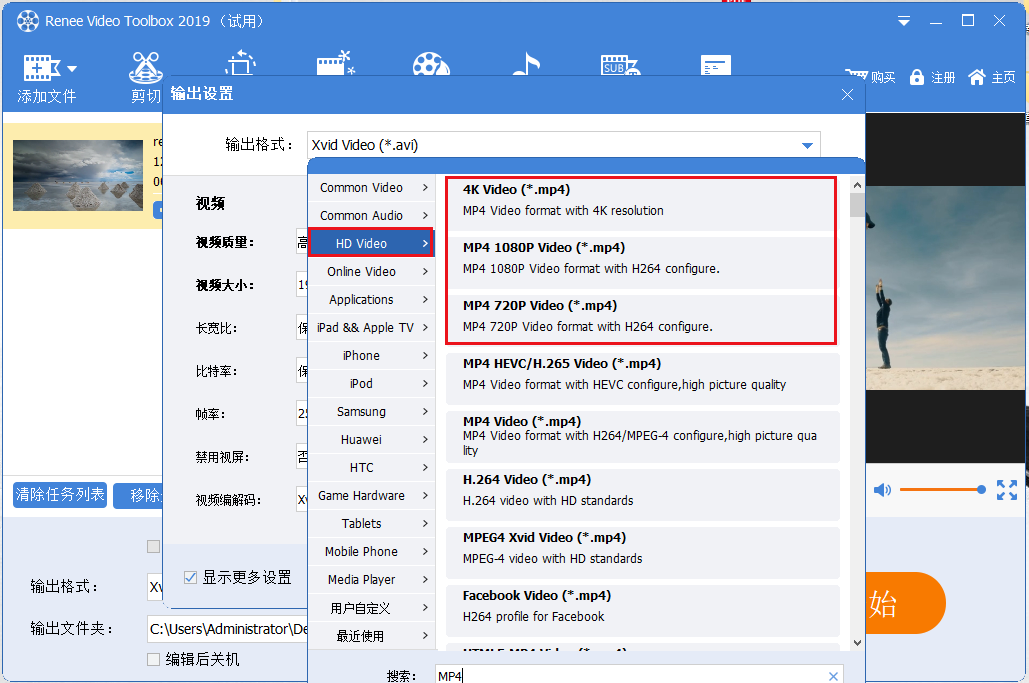Click the film reel watermark icon
This screenshot has height=683, width=1029.
430,64
